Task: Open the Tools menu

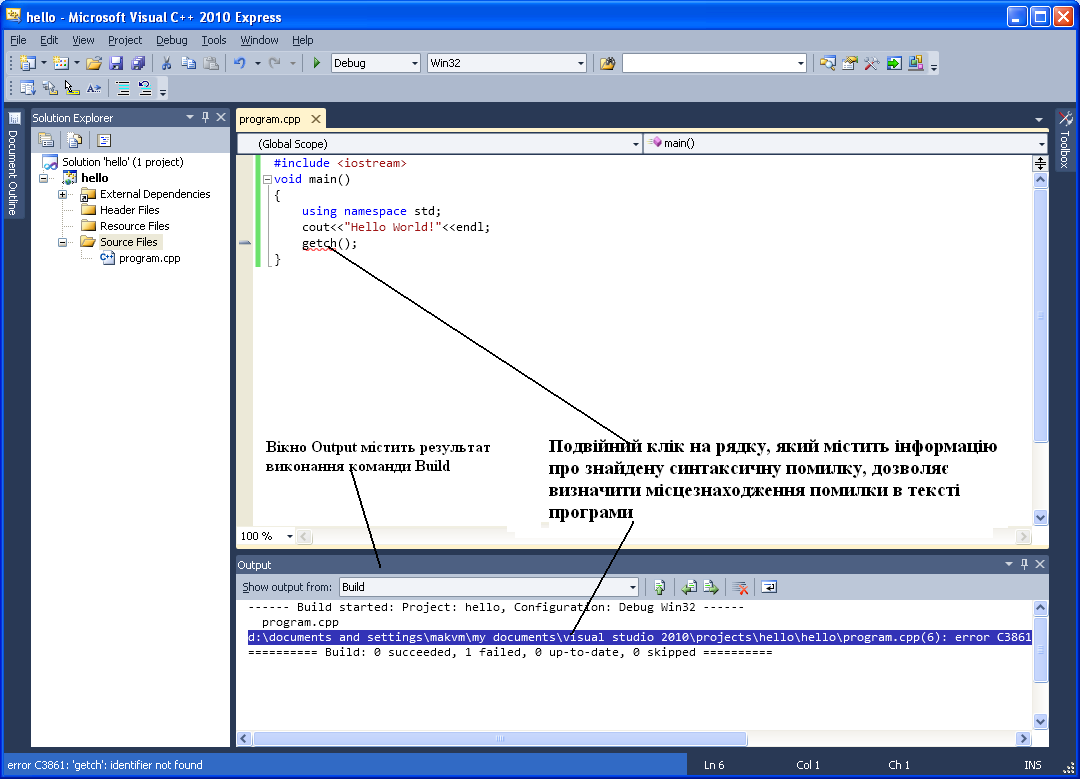Action: (x=214, y=40)
